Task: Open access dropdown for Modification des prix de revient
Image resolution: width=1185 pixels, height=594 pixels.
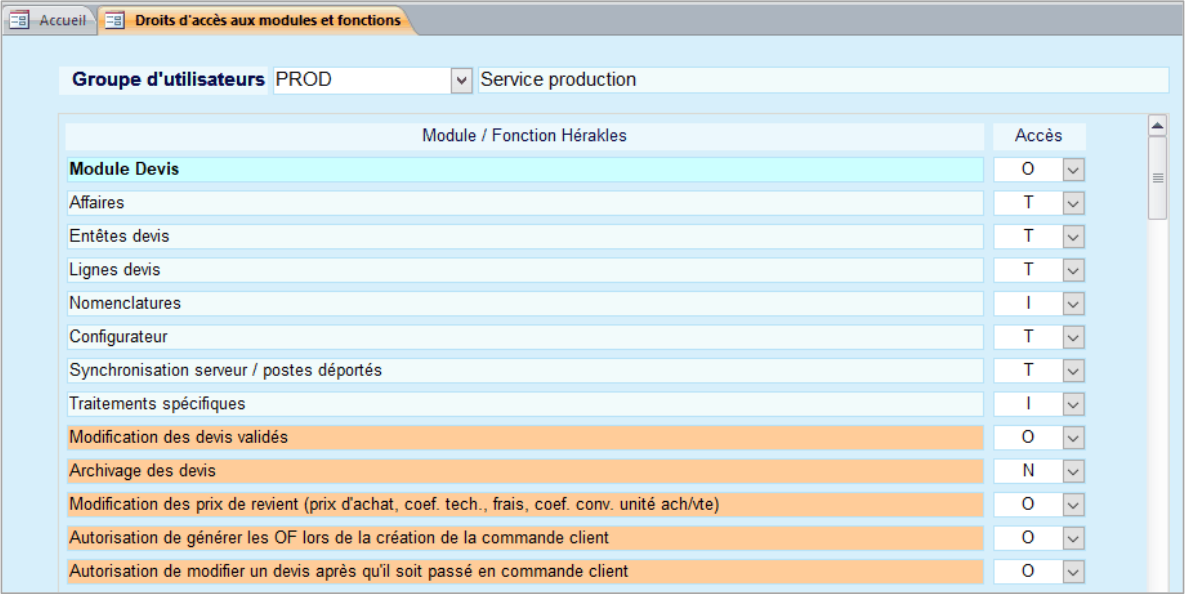Action: [x=1073, y=504]
